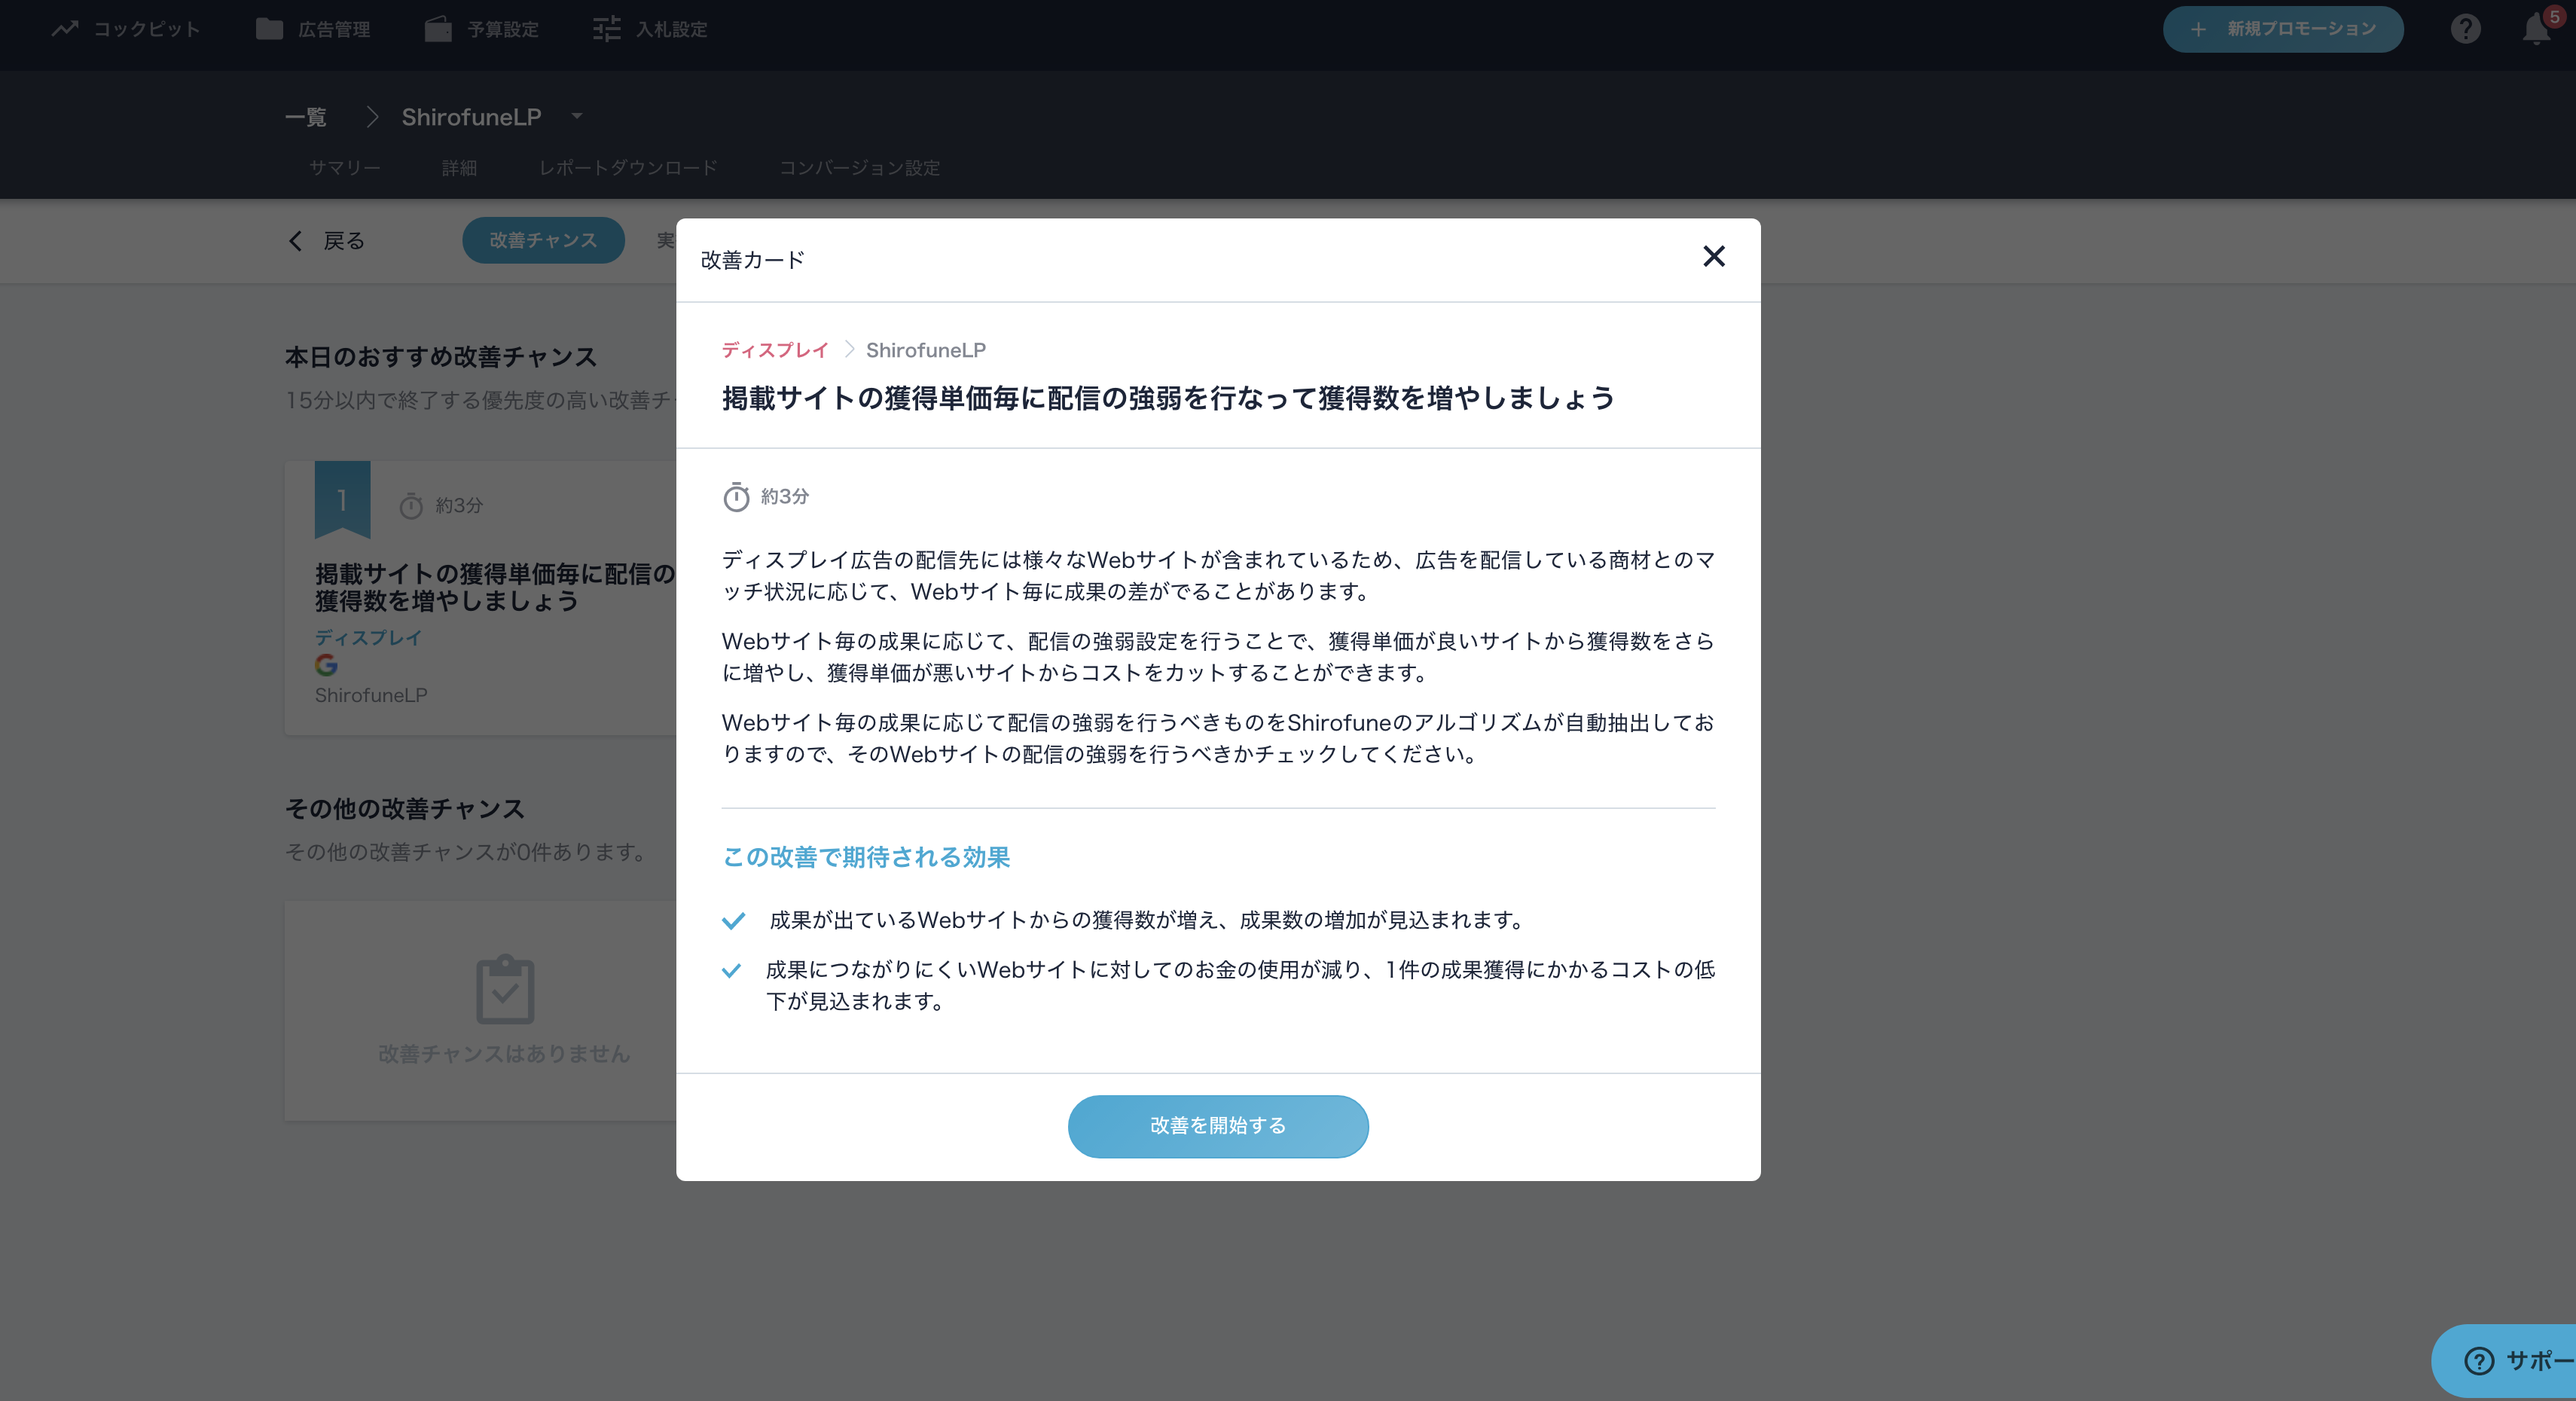
Task: Click the コックピット chart icon
Action: tap(65, 29)
